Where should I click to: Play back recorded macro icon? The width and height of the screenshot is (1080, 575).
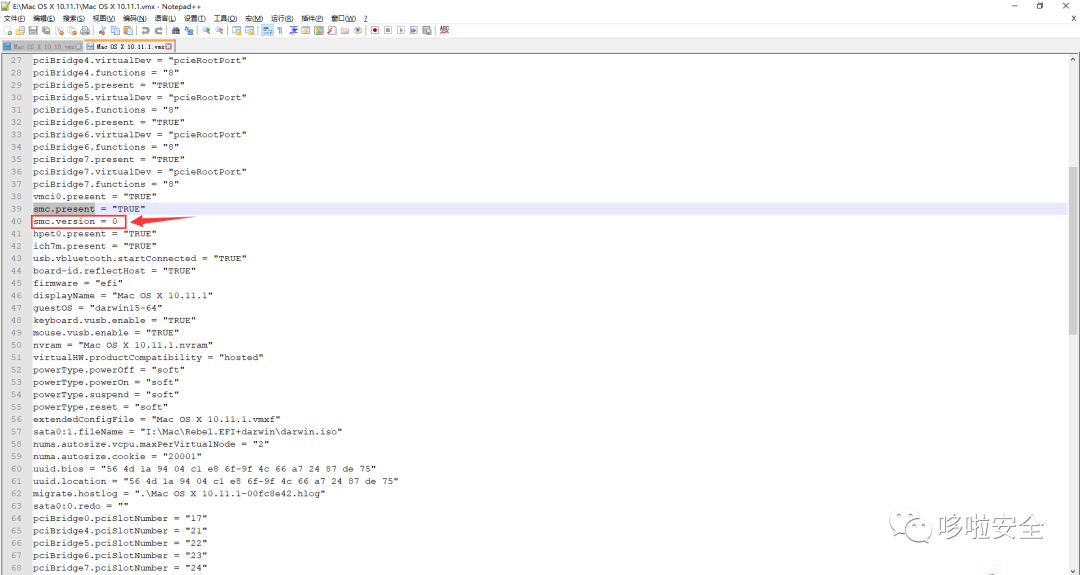(x=401, y=30)
